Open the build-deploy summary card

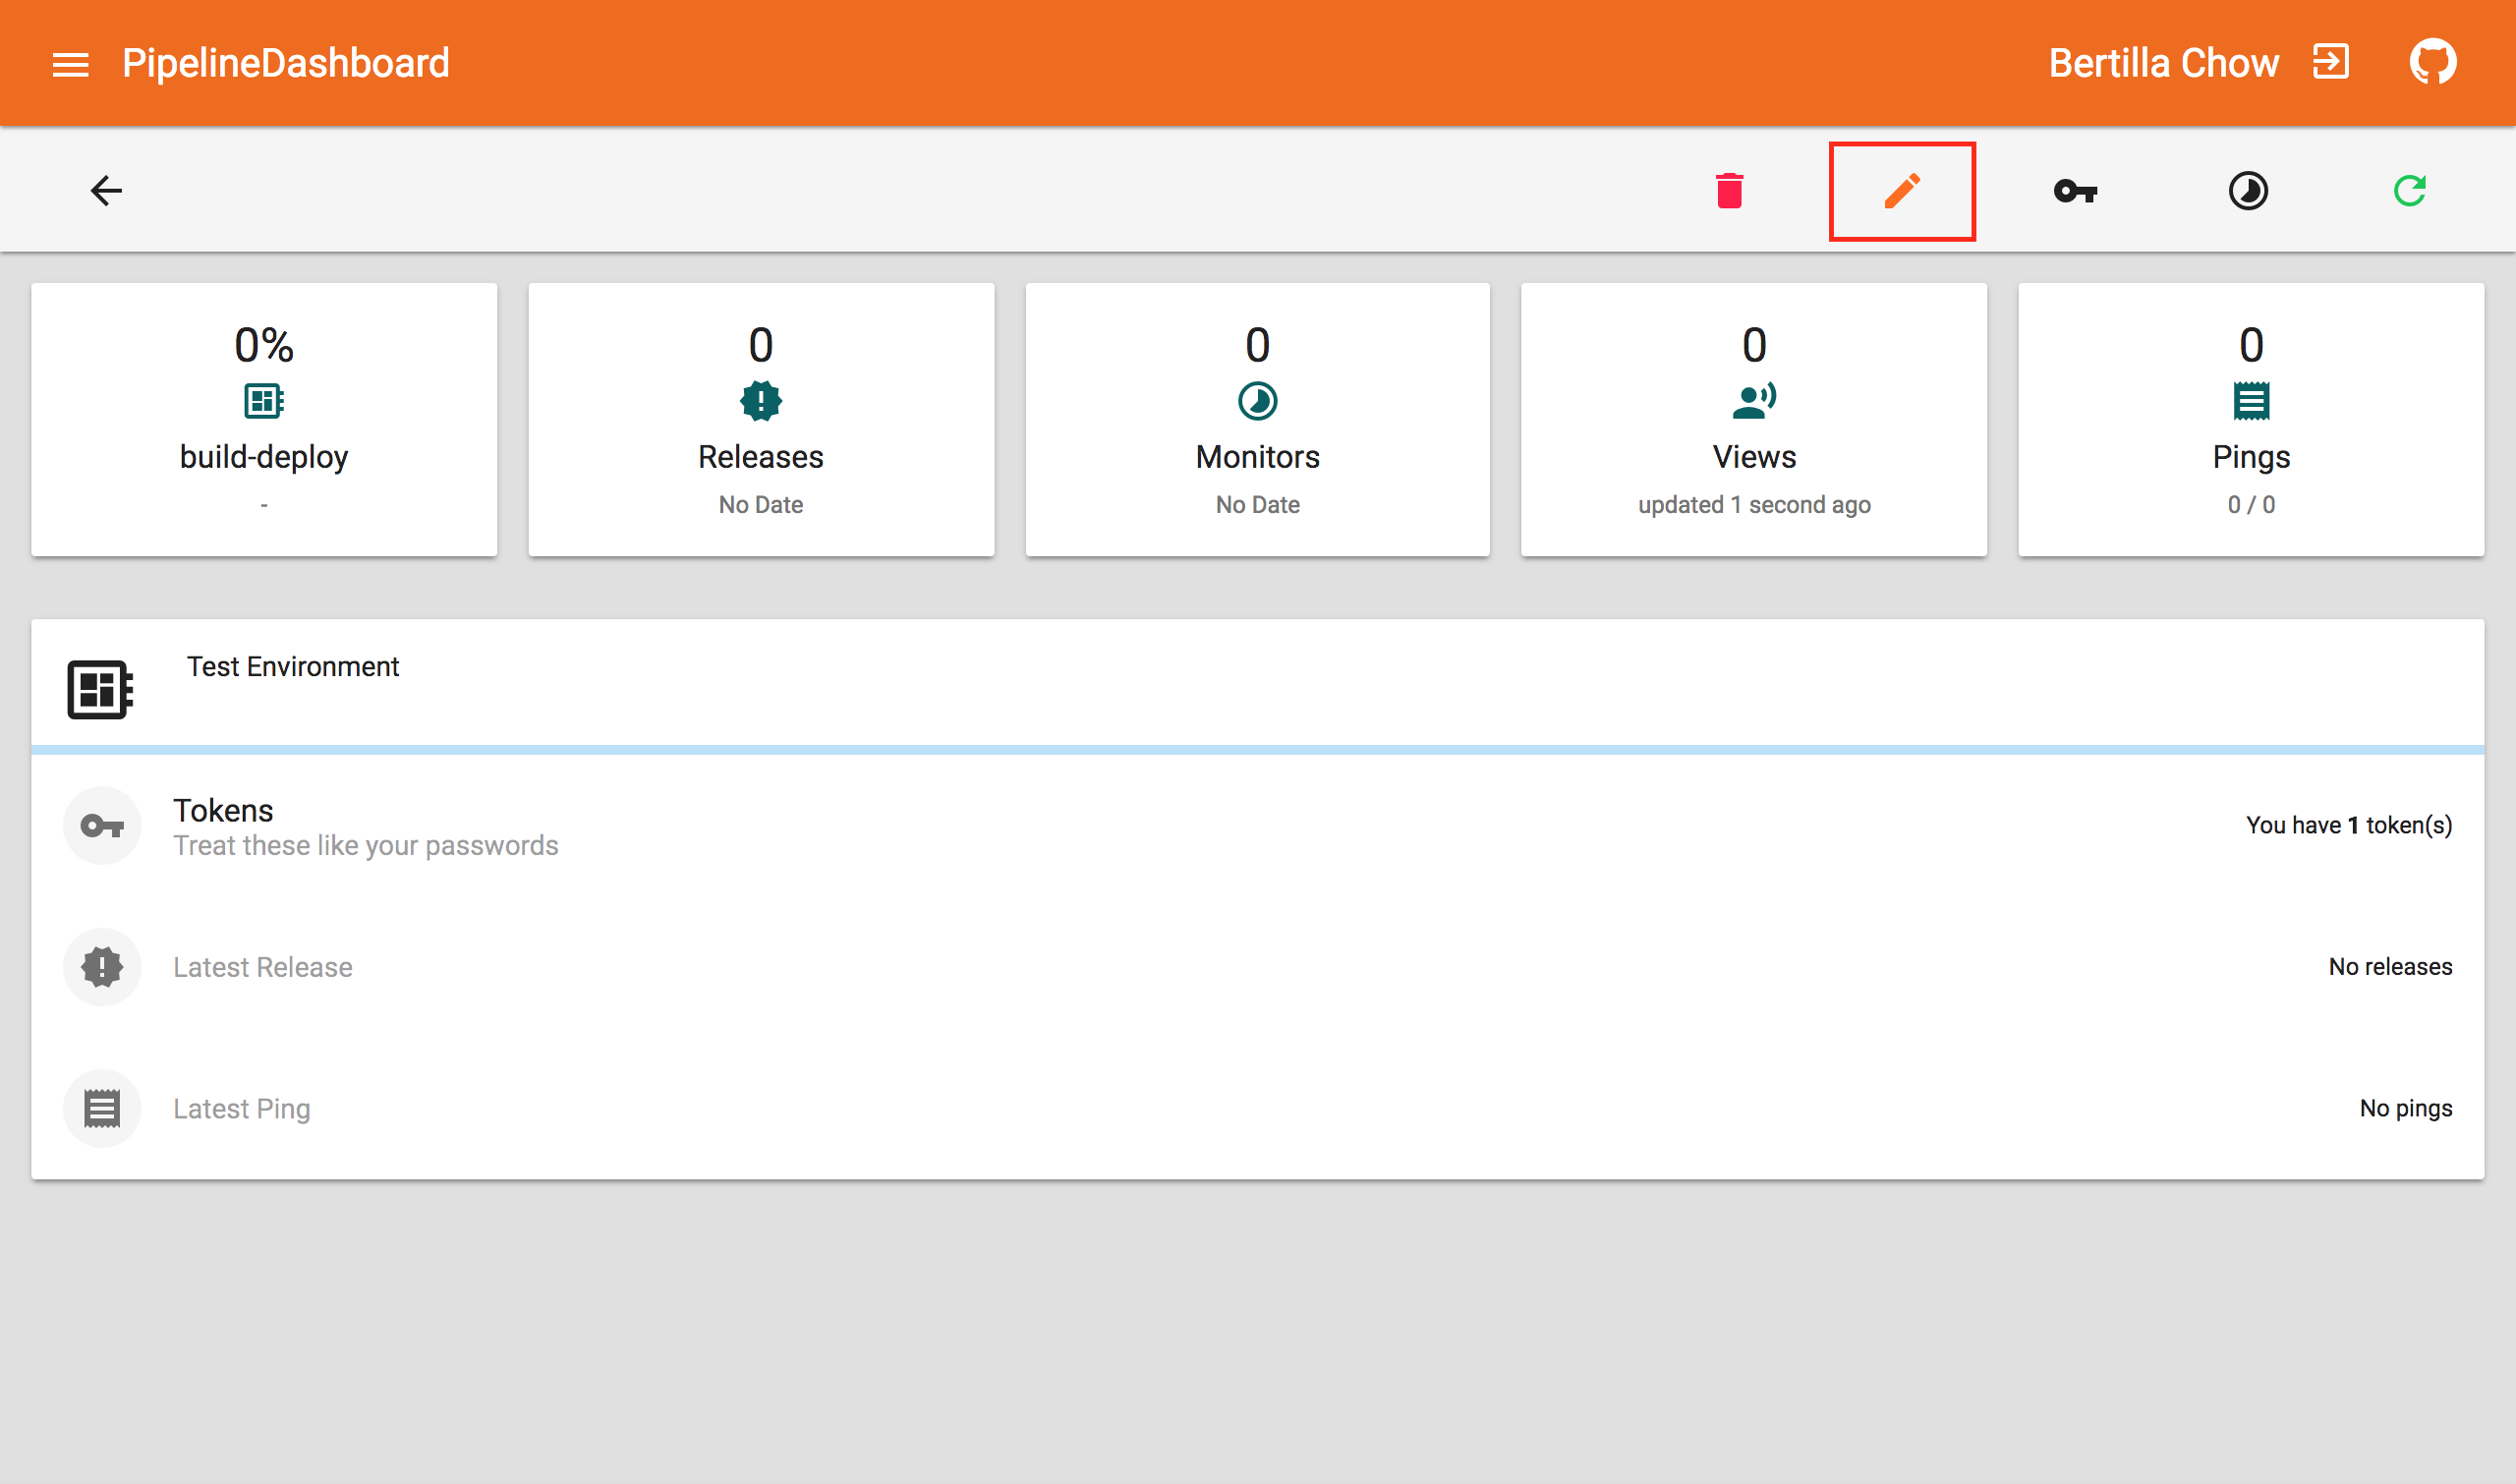264,419
